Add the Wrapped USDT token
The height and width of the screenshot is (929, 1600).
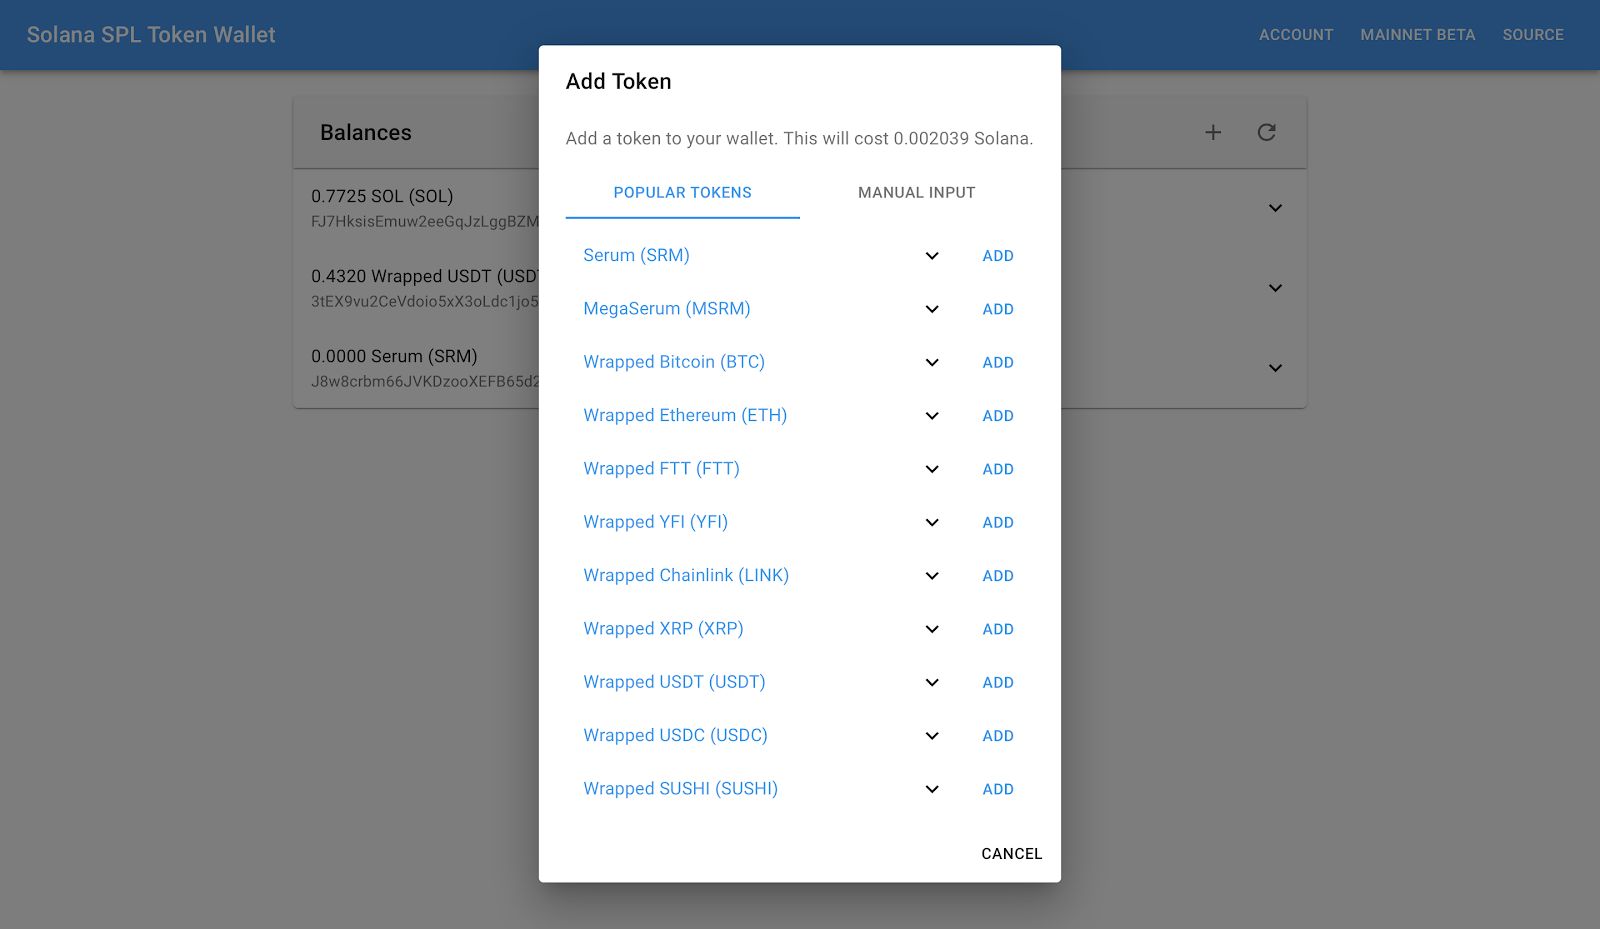point(997,683)
